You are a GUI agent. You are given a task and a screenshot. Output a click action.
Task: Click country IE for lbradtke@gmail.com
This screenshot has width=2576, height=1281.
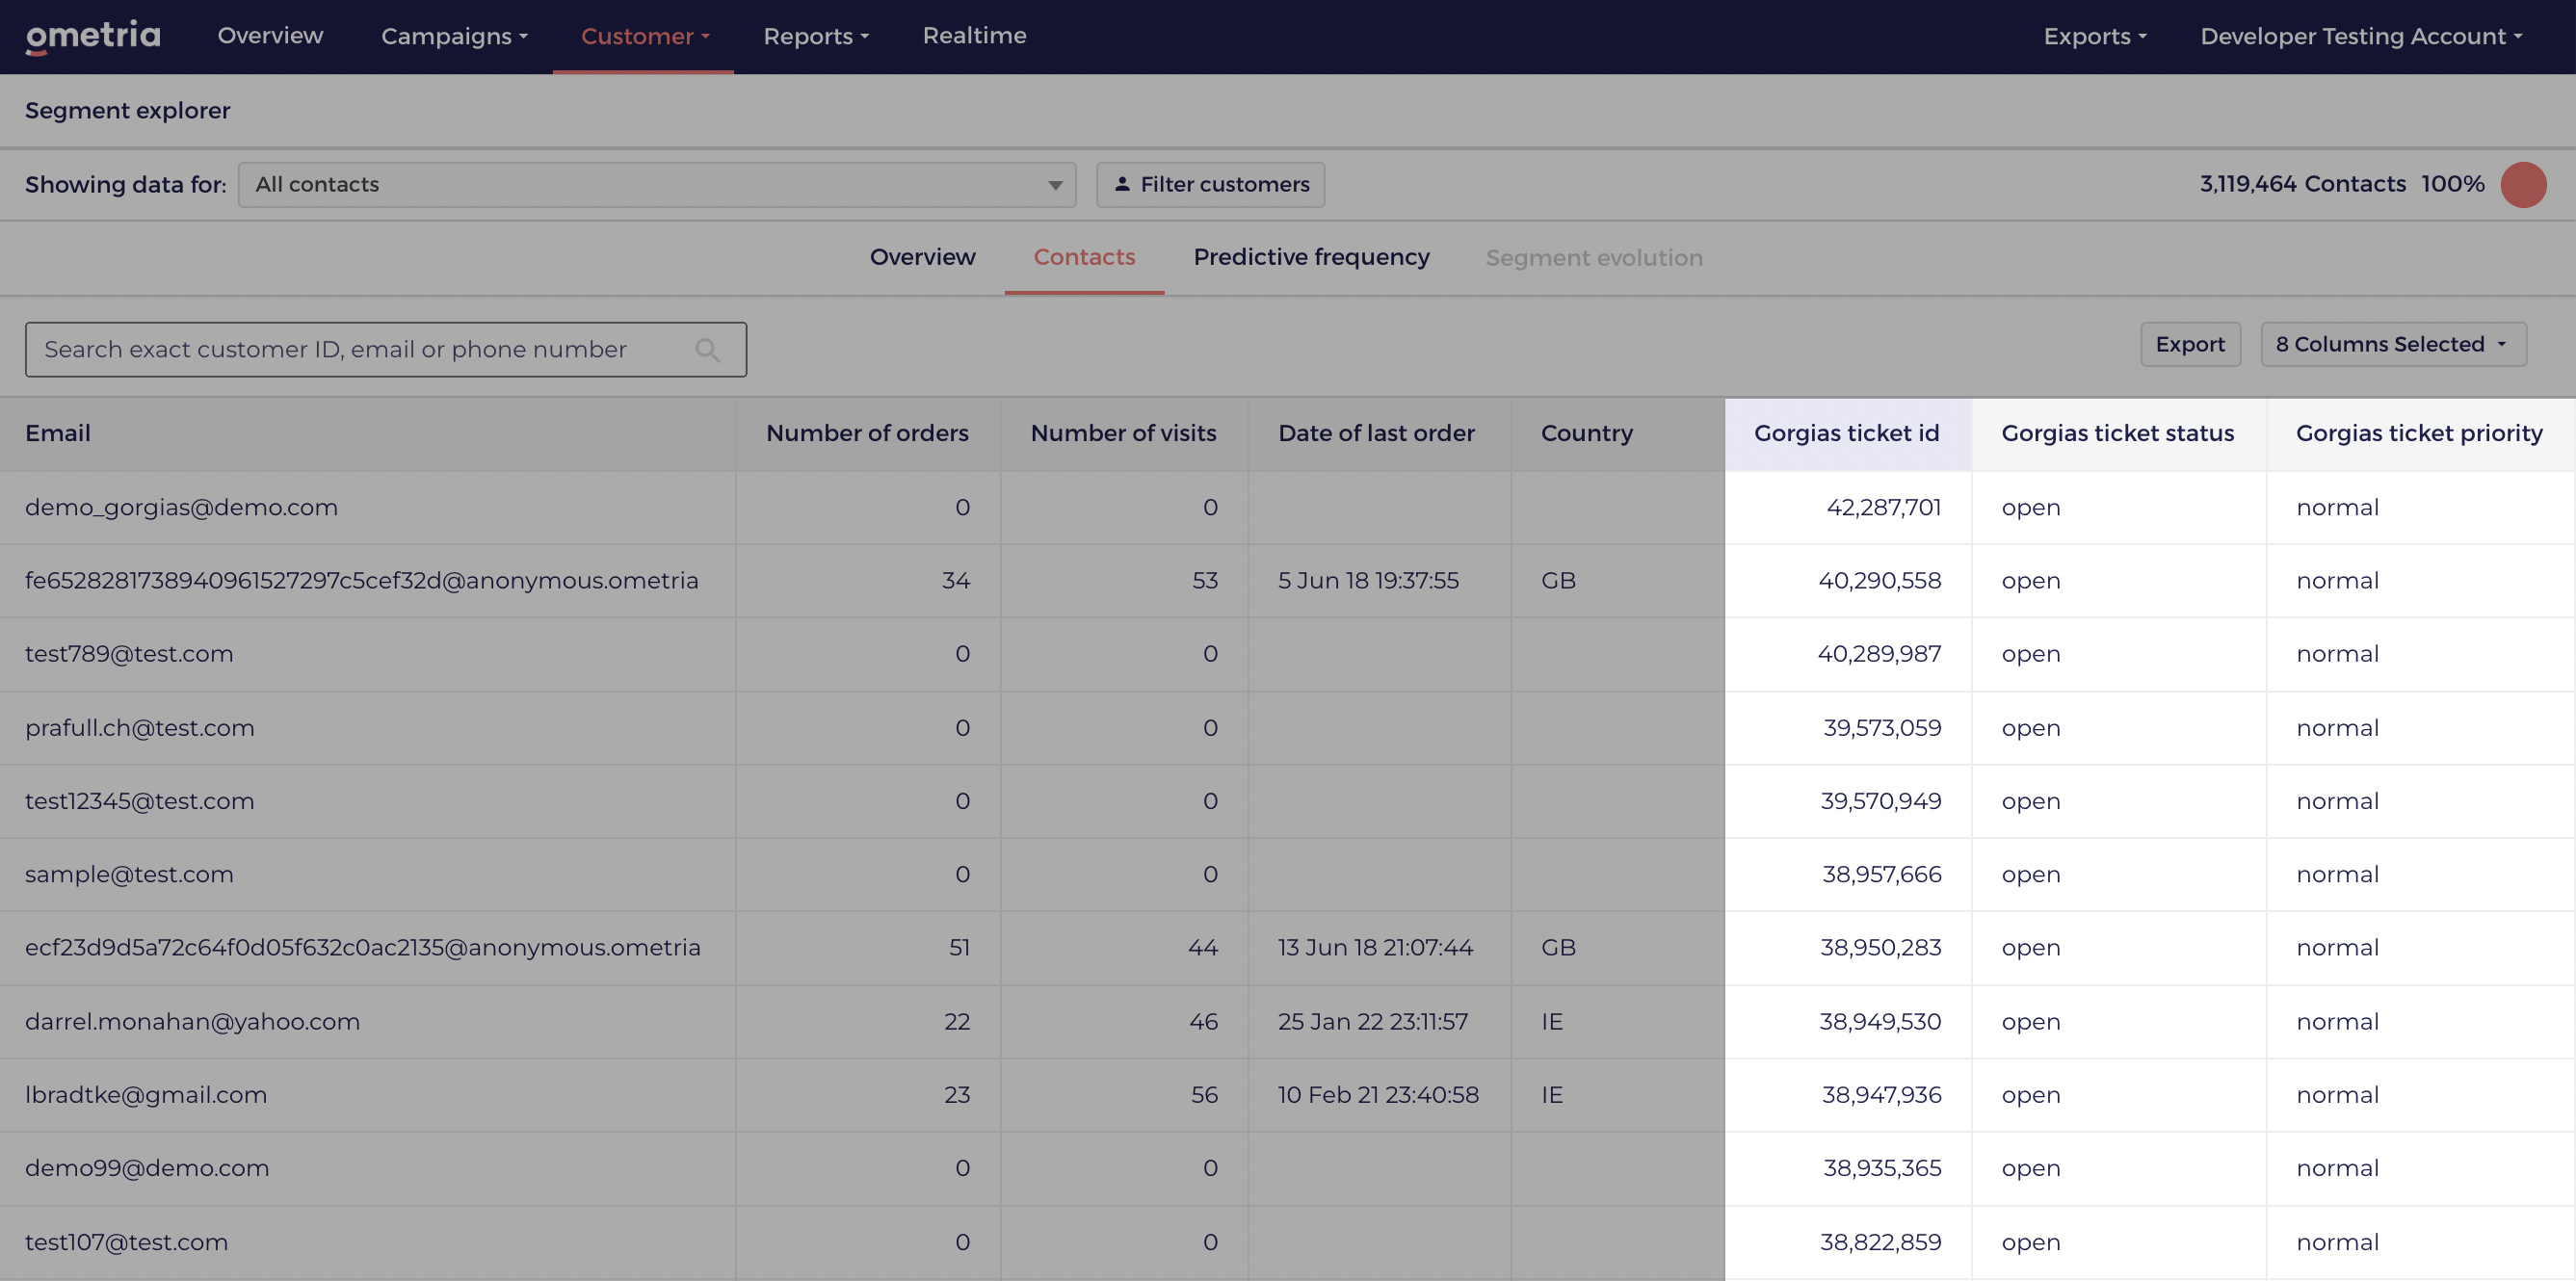tap(1551, 1094)
